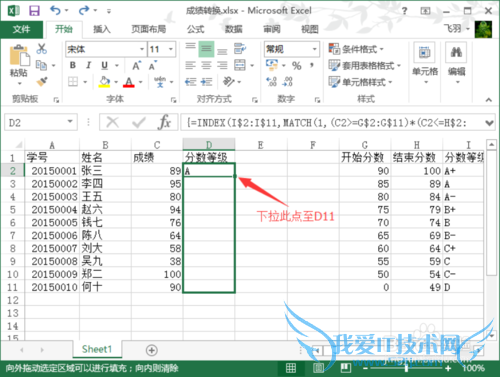Toggle the highlighted Middle Align button
This screenshot has height=377, width=500.
pos(206,49)
